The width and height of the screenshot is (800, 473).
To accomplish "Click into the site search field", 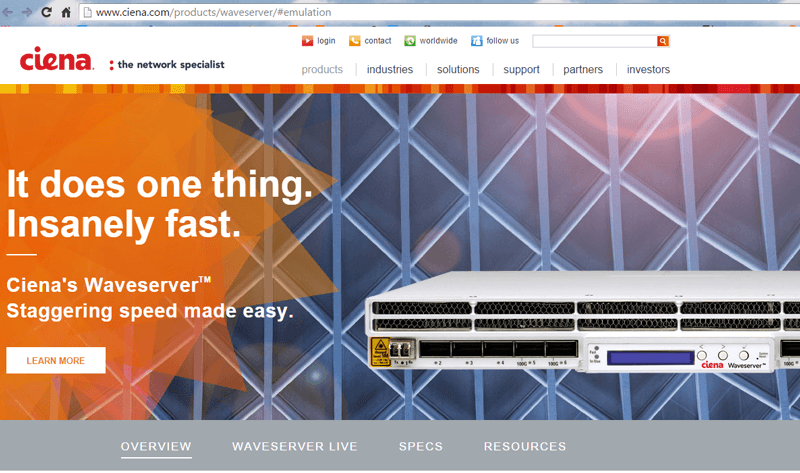I will point(595,41).
